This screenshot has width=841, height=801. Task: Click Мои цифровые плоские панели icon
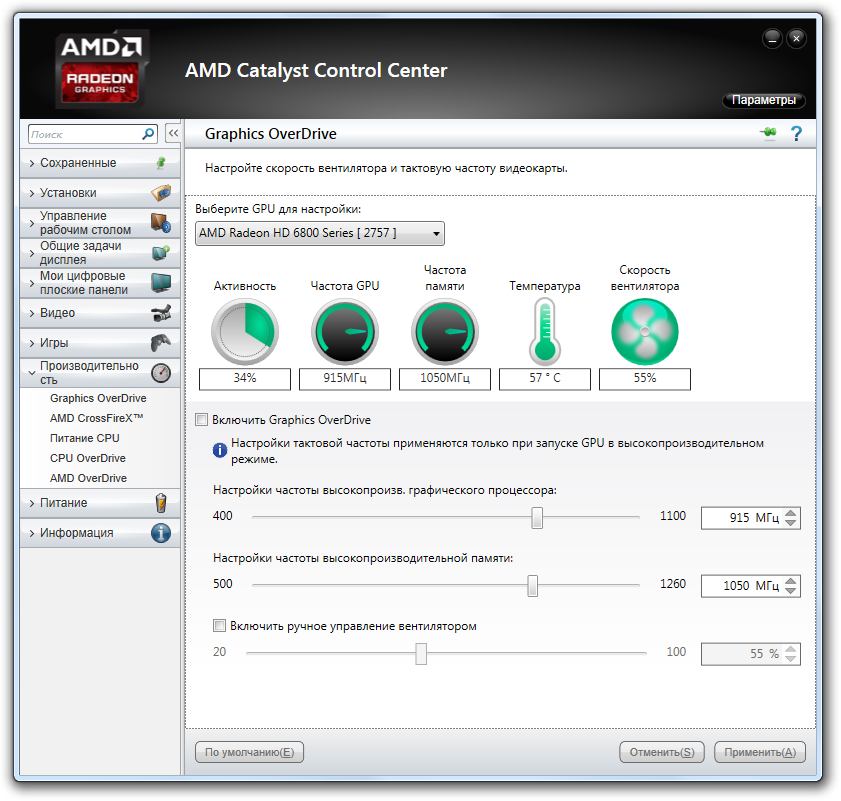161,282
